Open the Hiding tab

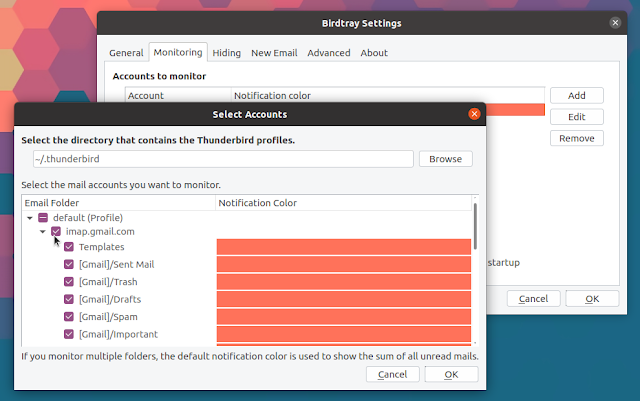pos(226,52)
